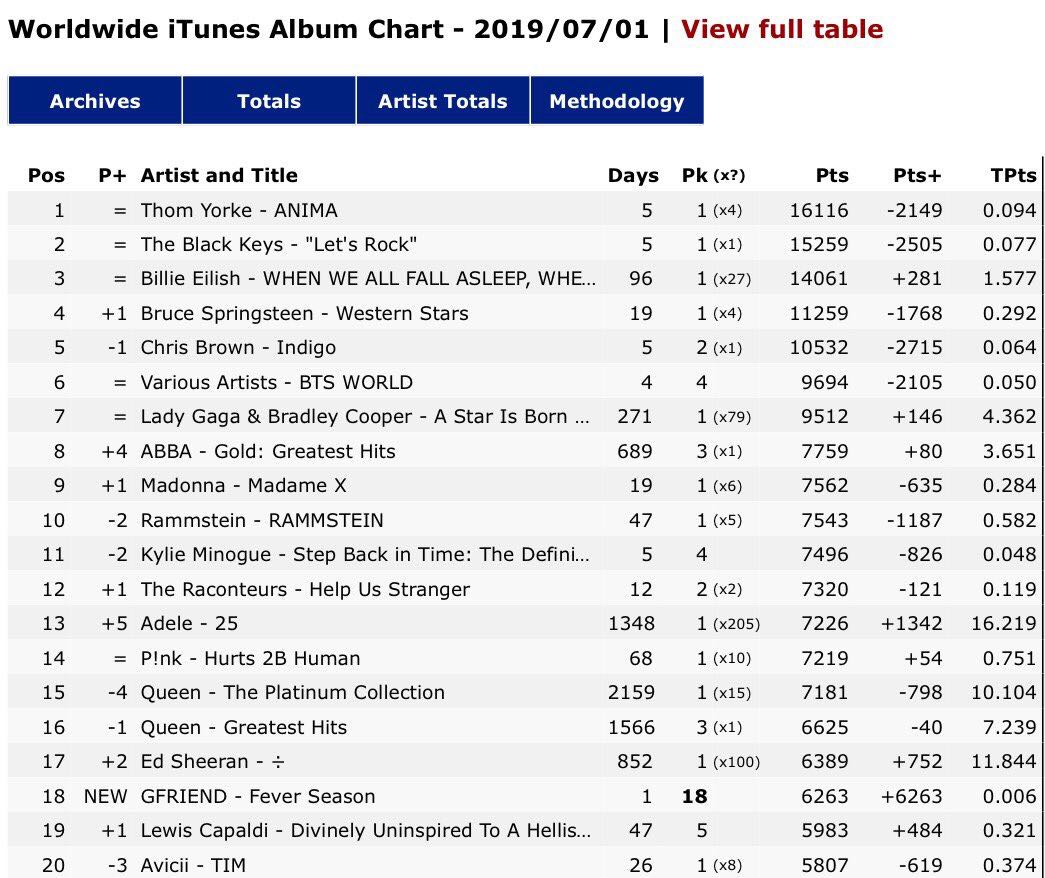
Task: Click the TPts column header
Action: (1013, 175)
